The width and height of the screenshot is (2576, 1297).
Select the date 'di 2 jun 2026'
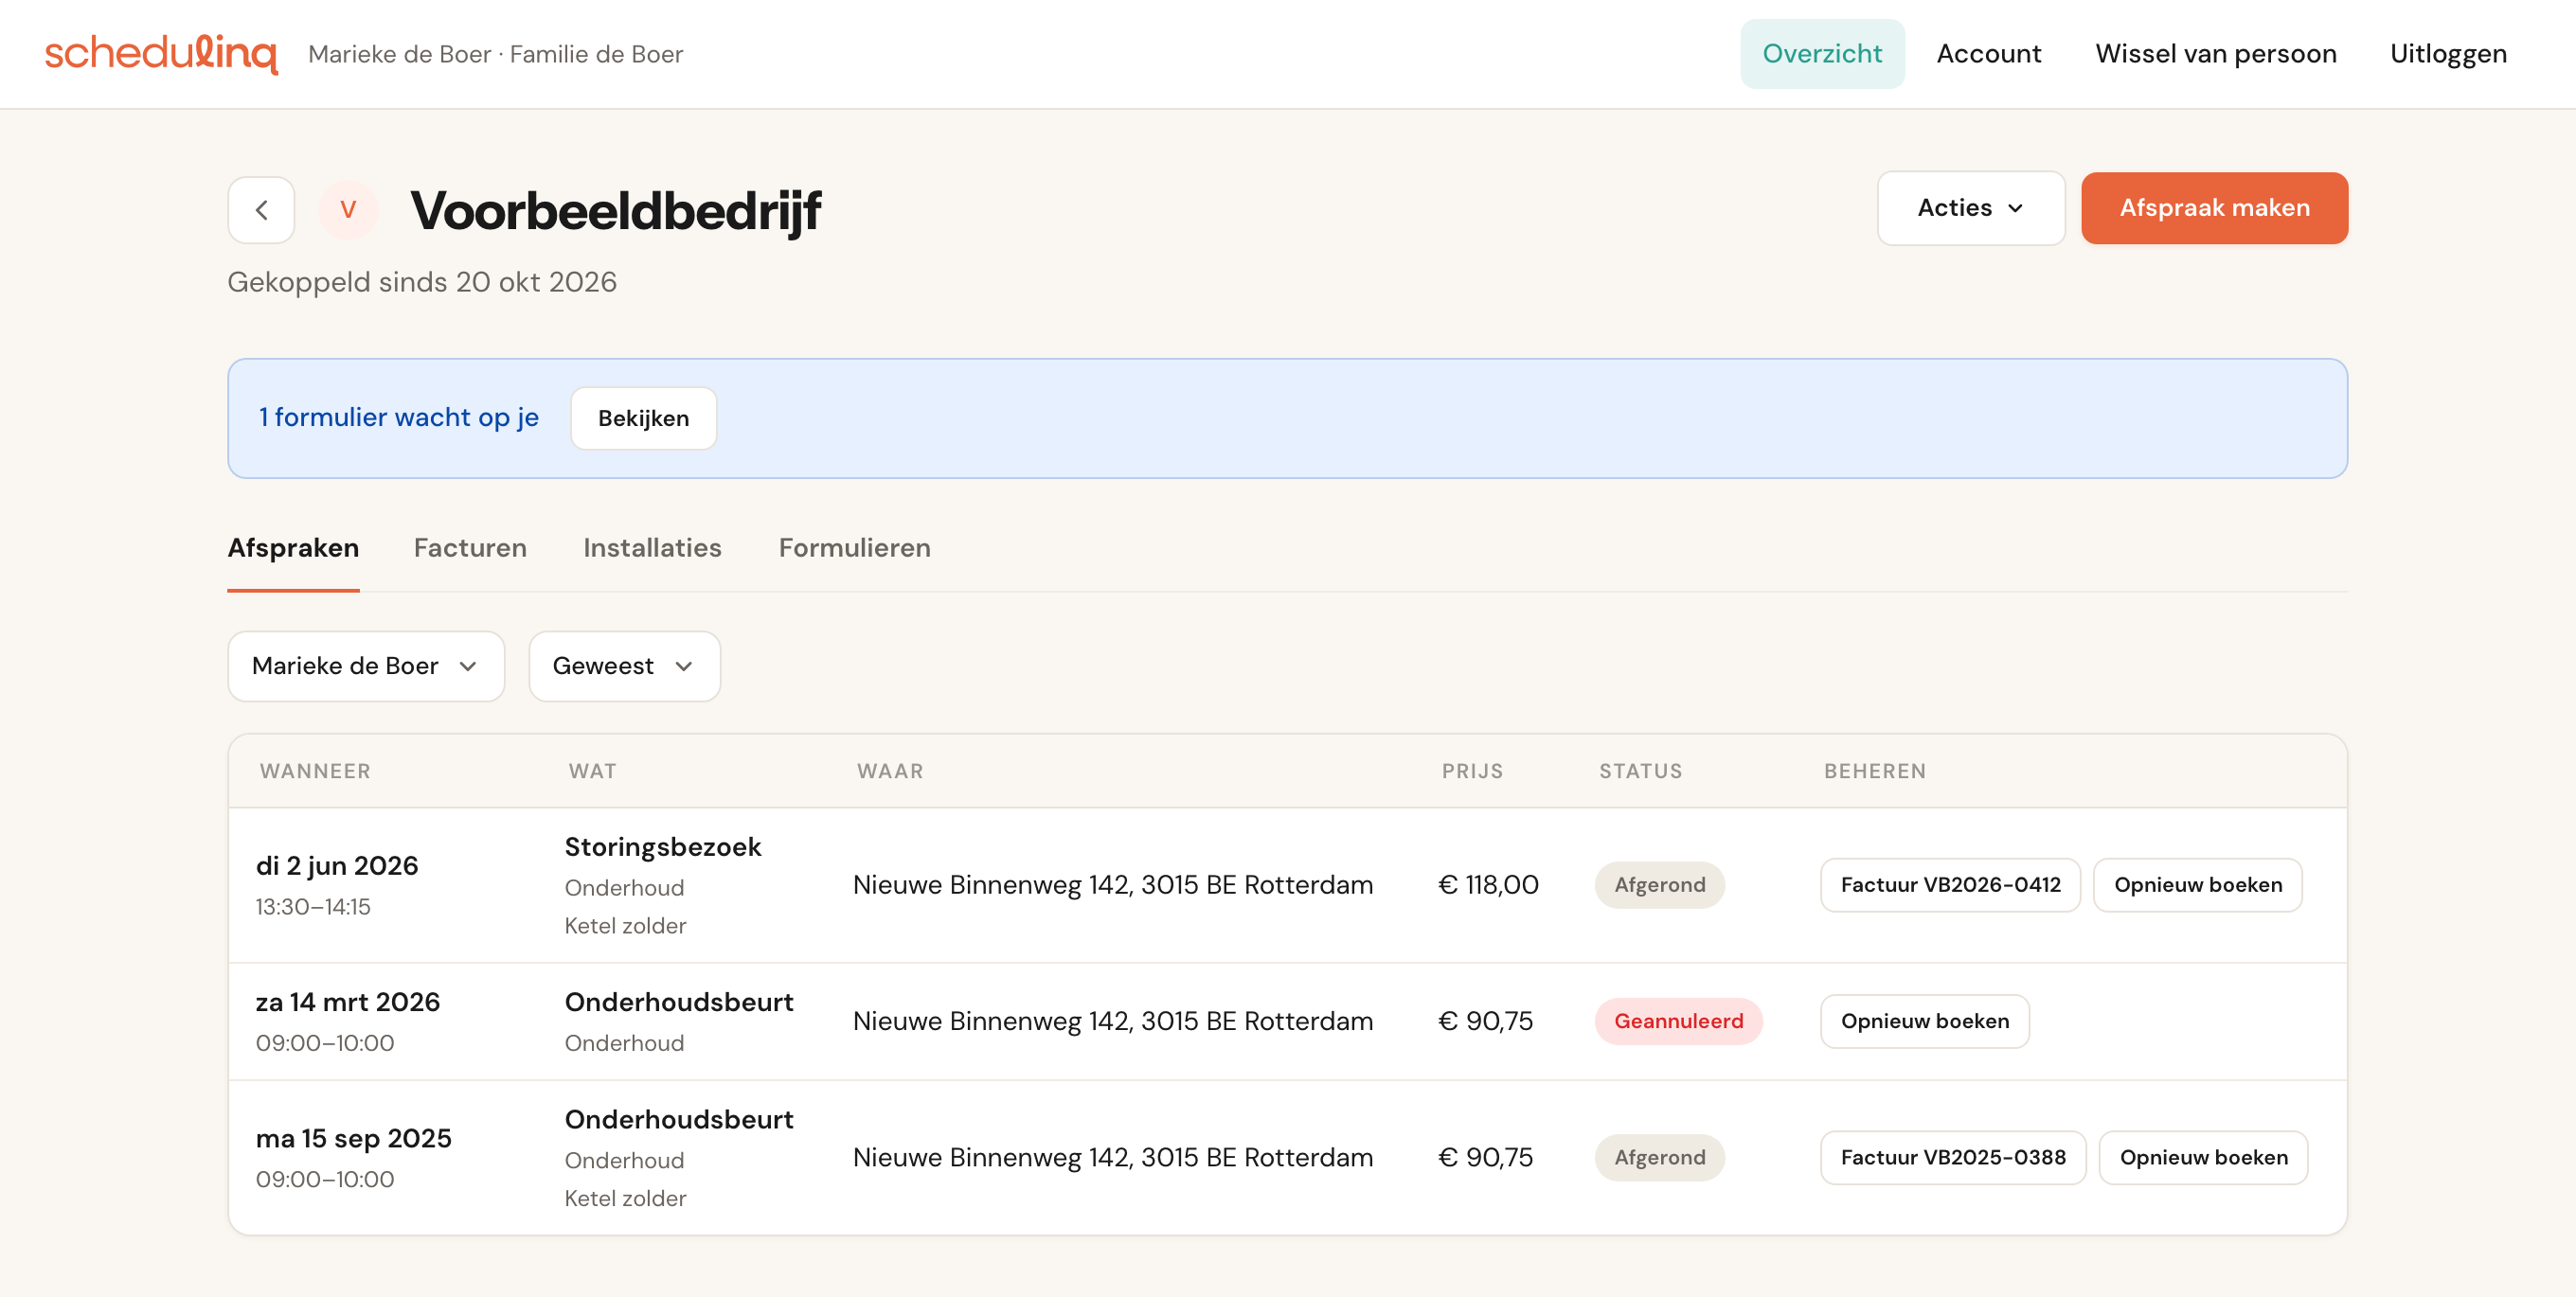pyautogui.click(x=337, y=866)
